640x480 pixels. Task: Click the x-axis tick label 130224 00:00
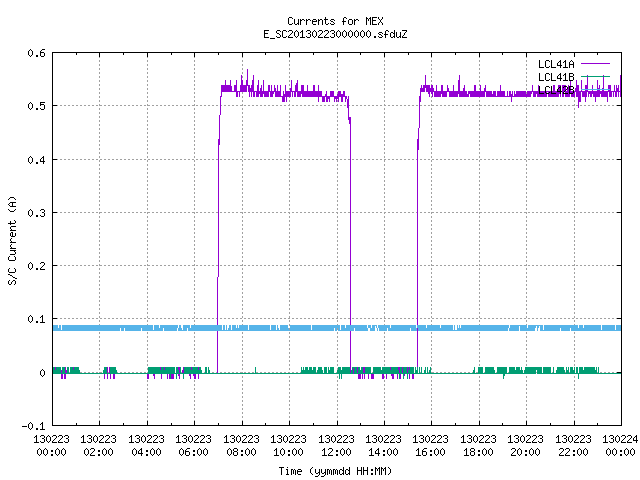pos(620,446)
